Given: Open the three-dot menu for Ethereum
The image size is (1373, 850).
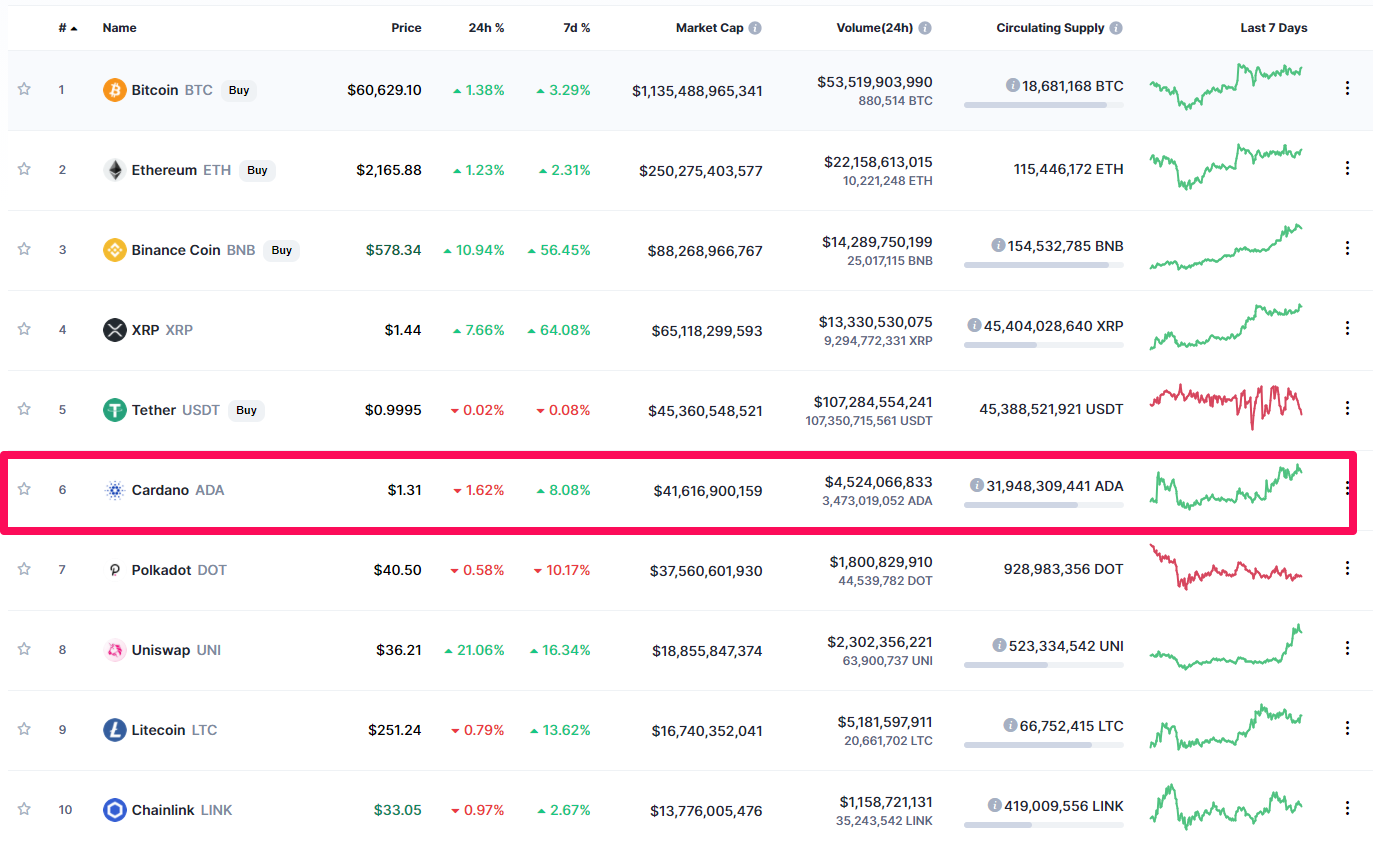Looking at the screenshot, I should (x=1347, y=168).
